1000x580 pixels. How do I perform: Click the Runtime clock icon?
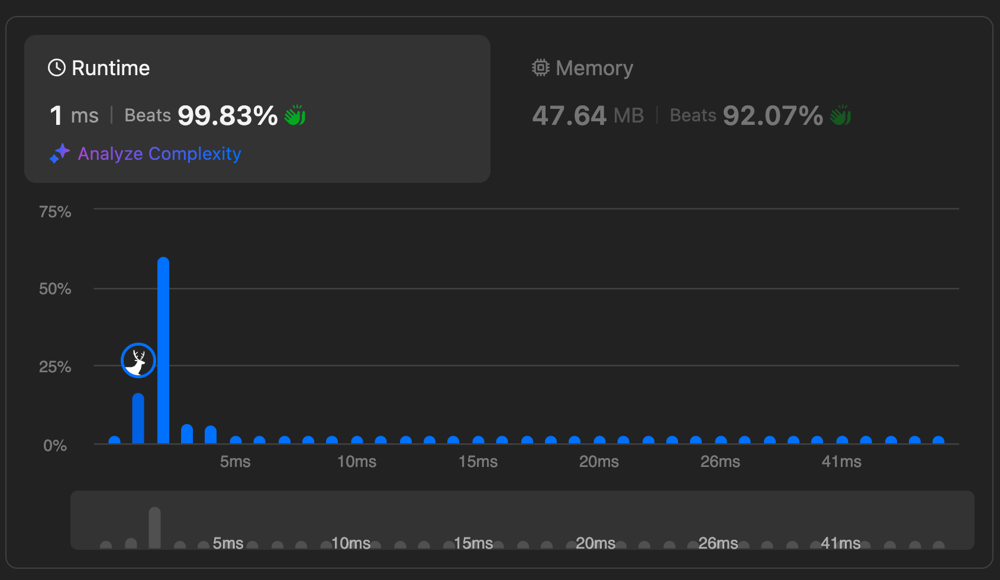(x=57, y=68)
